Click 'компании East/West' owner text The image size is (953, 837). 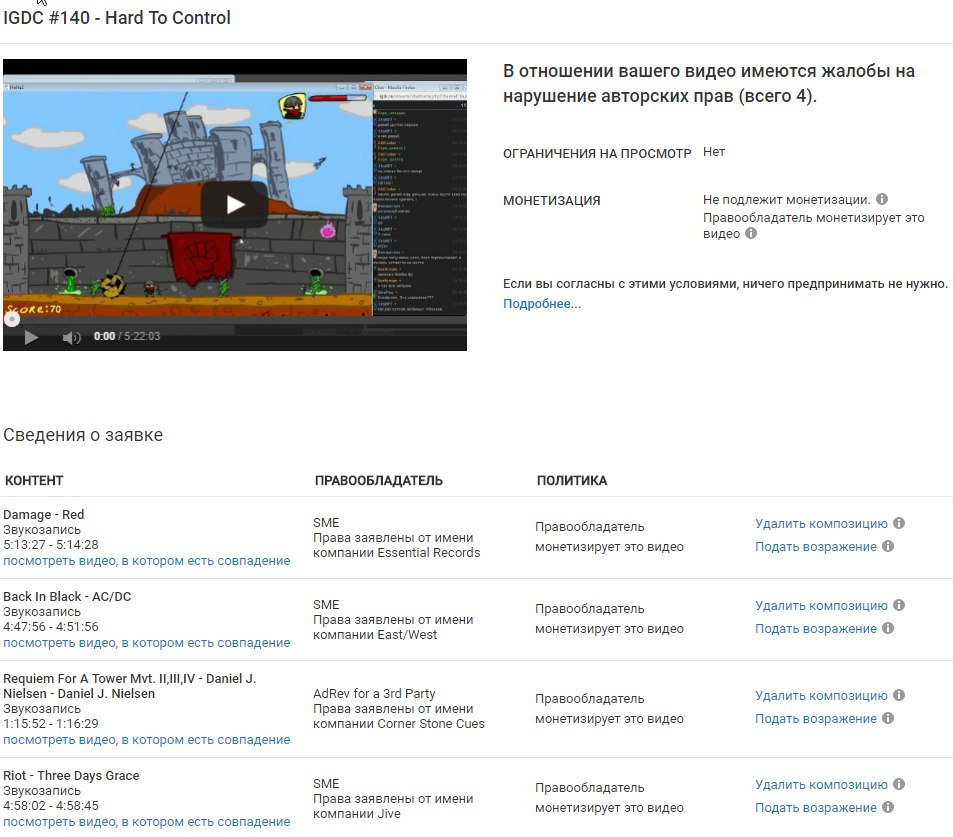coord(375,635)
